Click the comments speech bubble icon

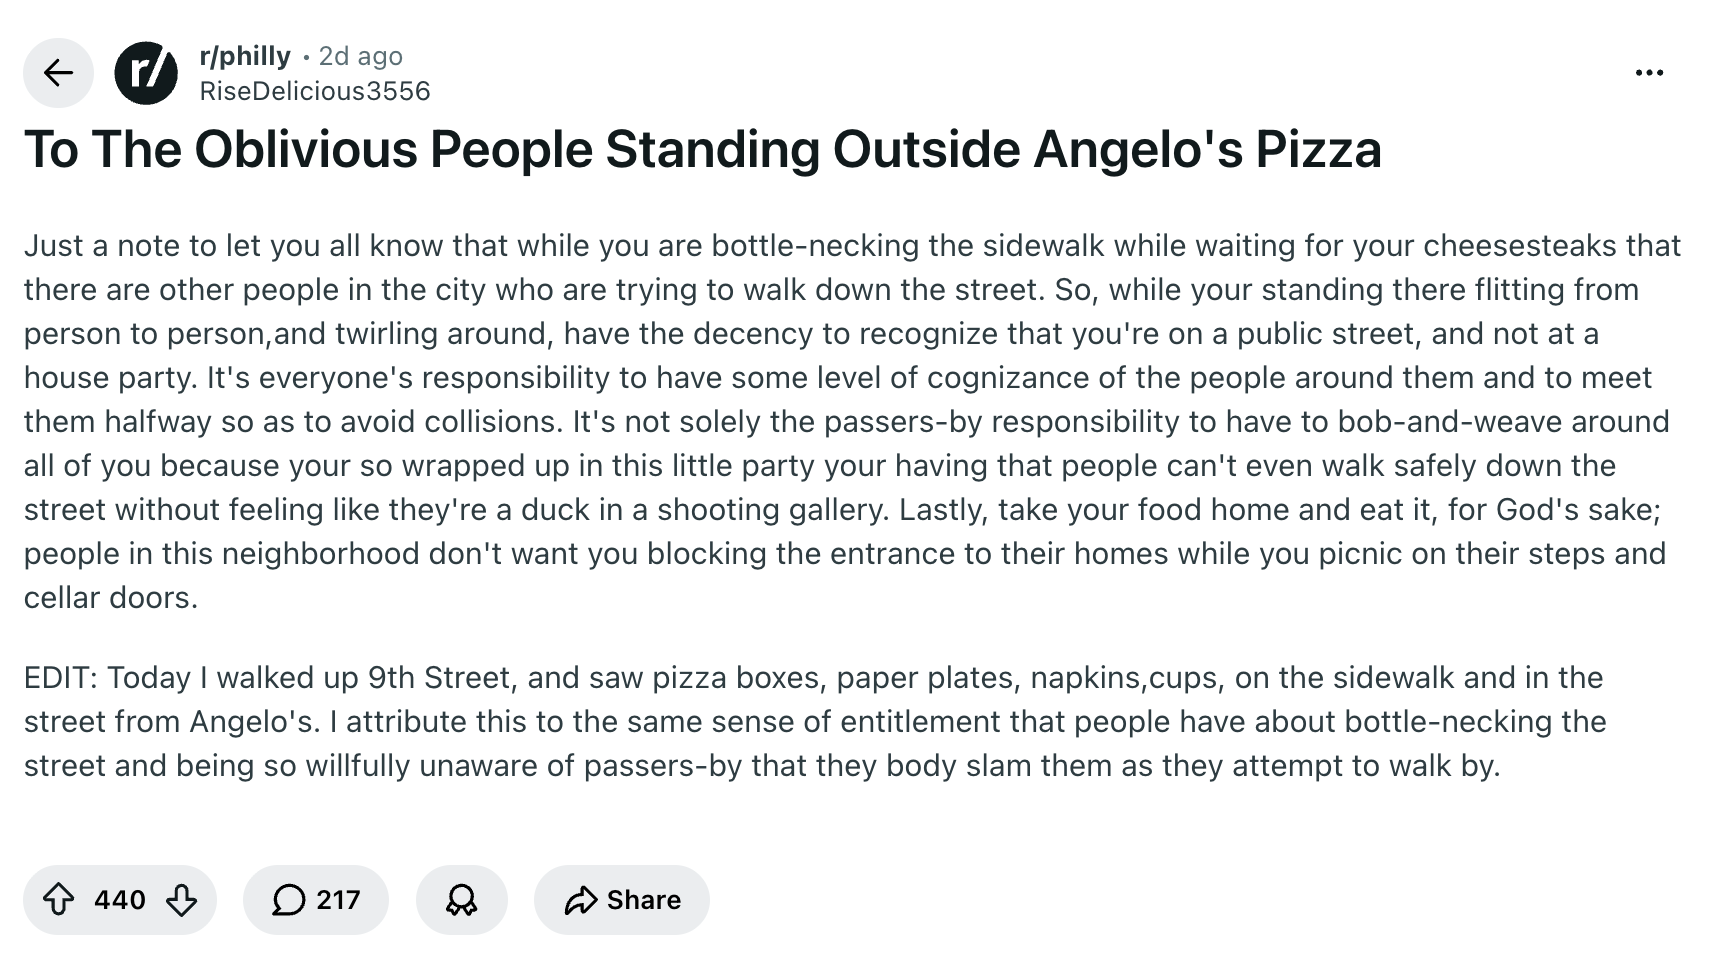coord(289,900)
